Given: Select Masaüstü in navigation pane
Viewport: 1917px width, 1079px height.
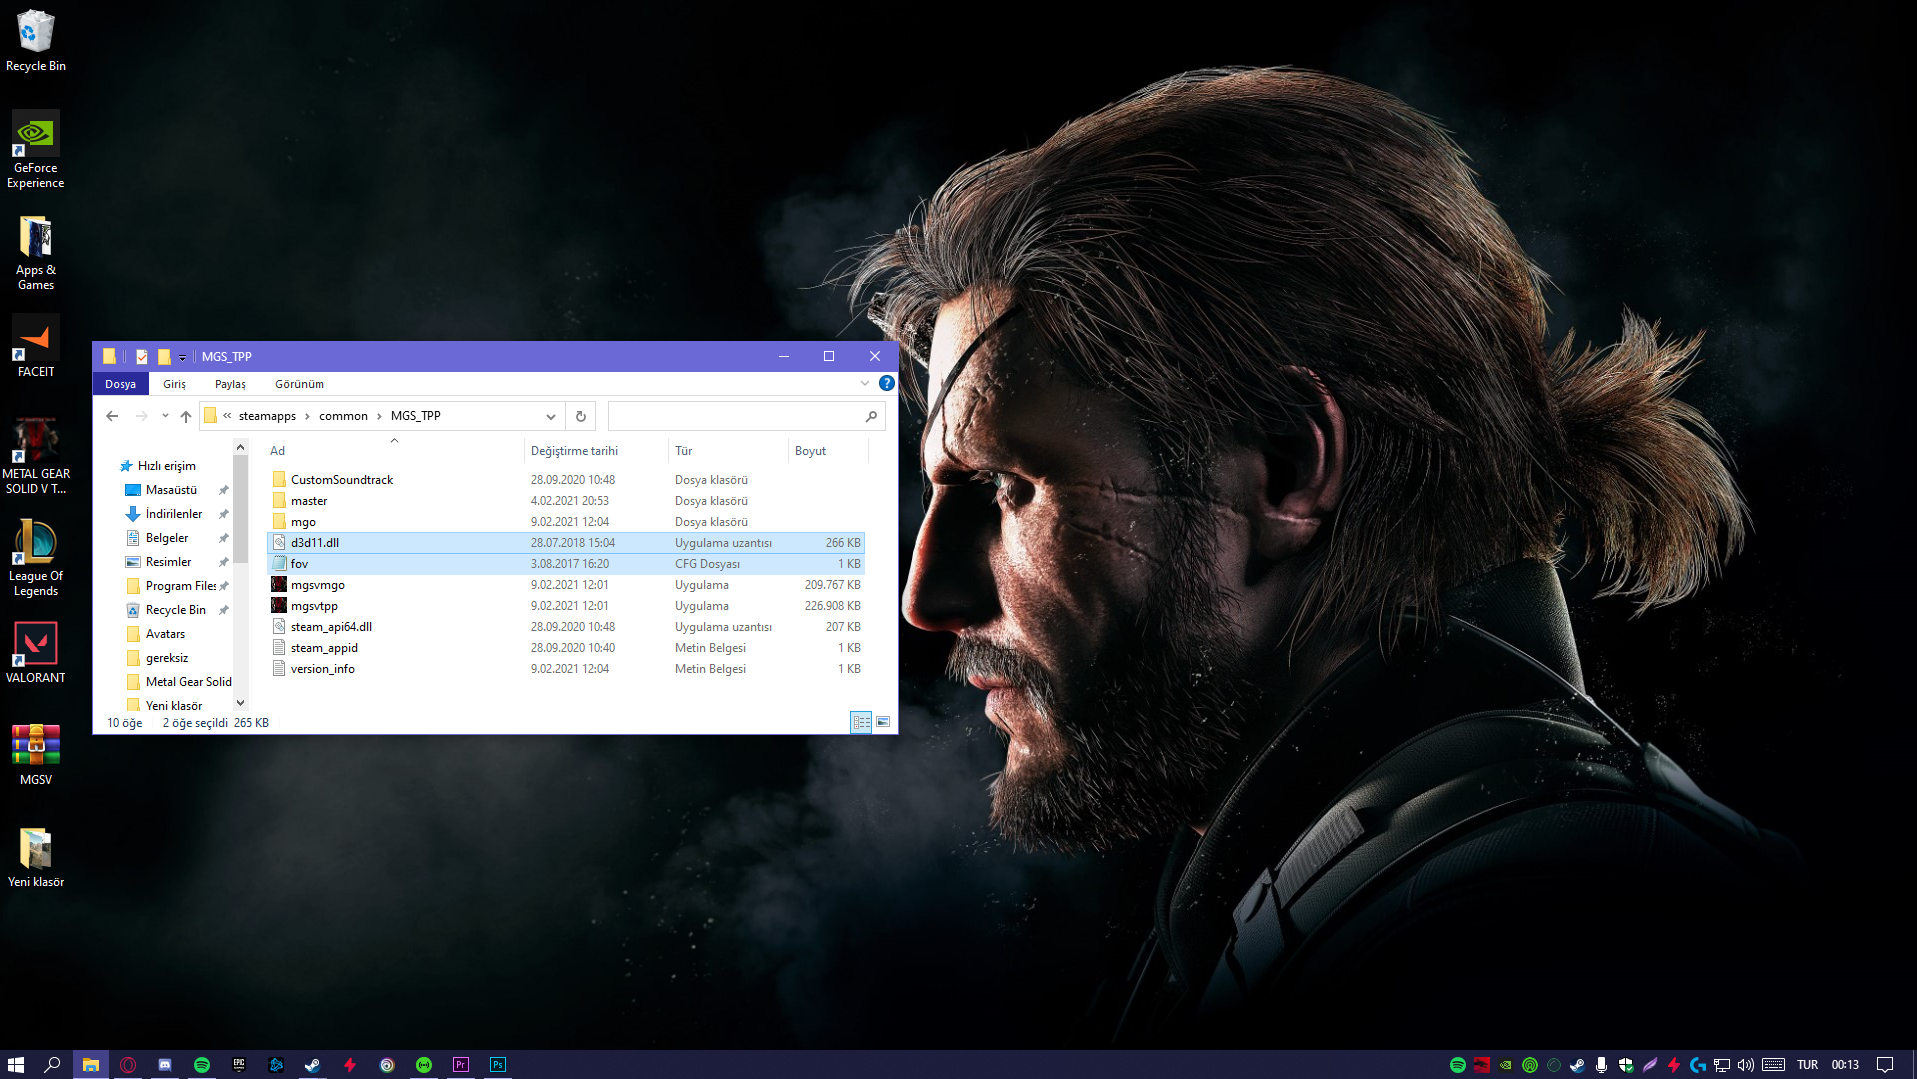Looking at the screenshot, I should (171, 490).
